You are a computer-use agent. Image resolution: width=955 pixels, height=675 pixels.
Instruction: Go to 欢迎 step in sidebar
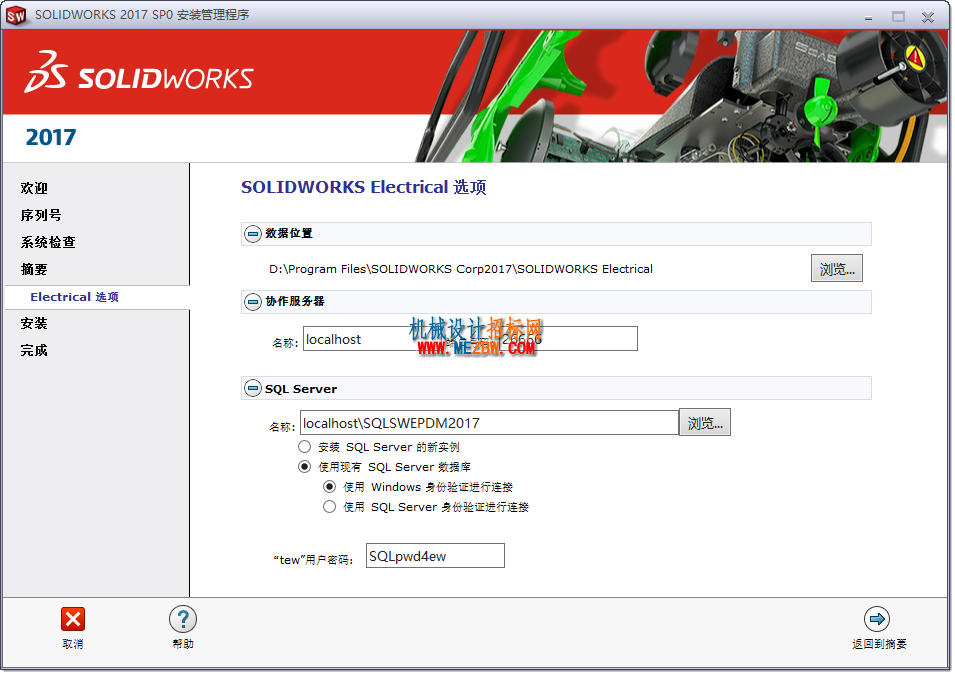click(x=34, y=188)
